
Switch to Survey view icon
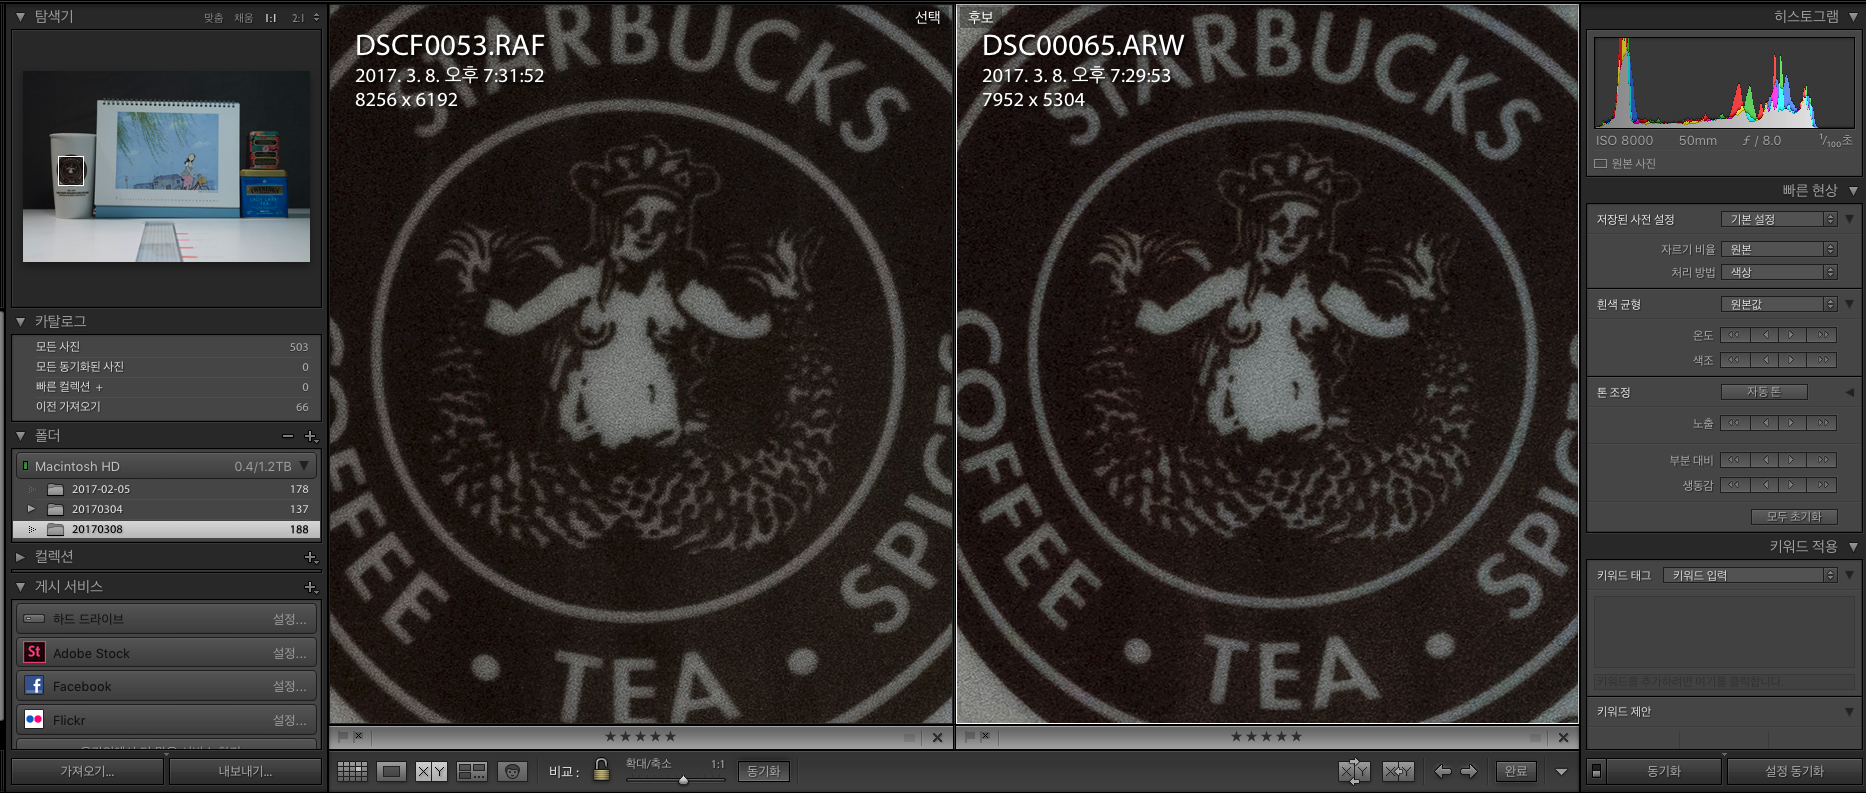[472, 771]
